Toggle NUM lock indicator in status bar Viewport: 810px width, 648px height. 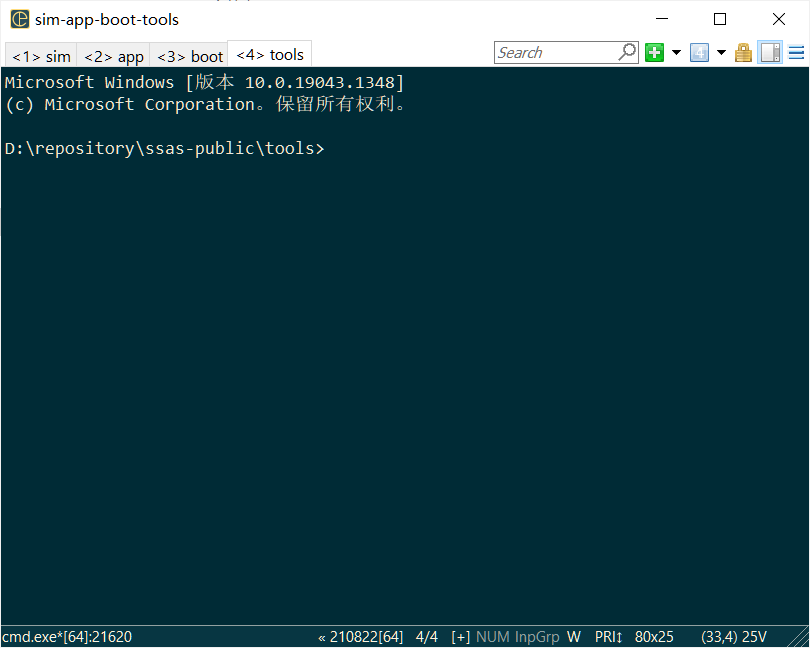tap(492, 637)
